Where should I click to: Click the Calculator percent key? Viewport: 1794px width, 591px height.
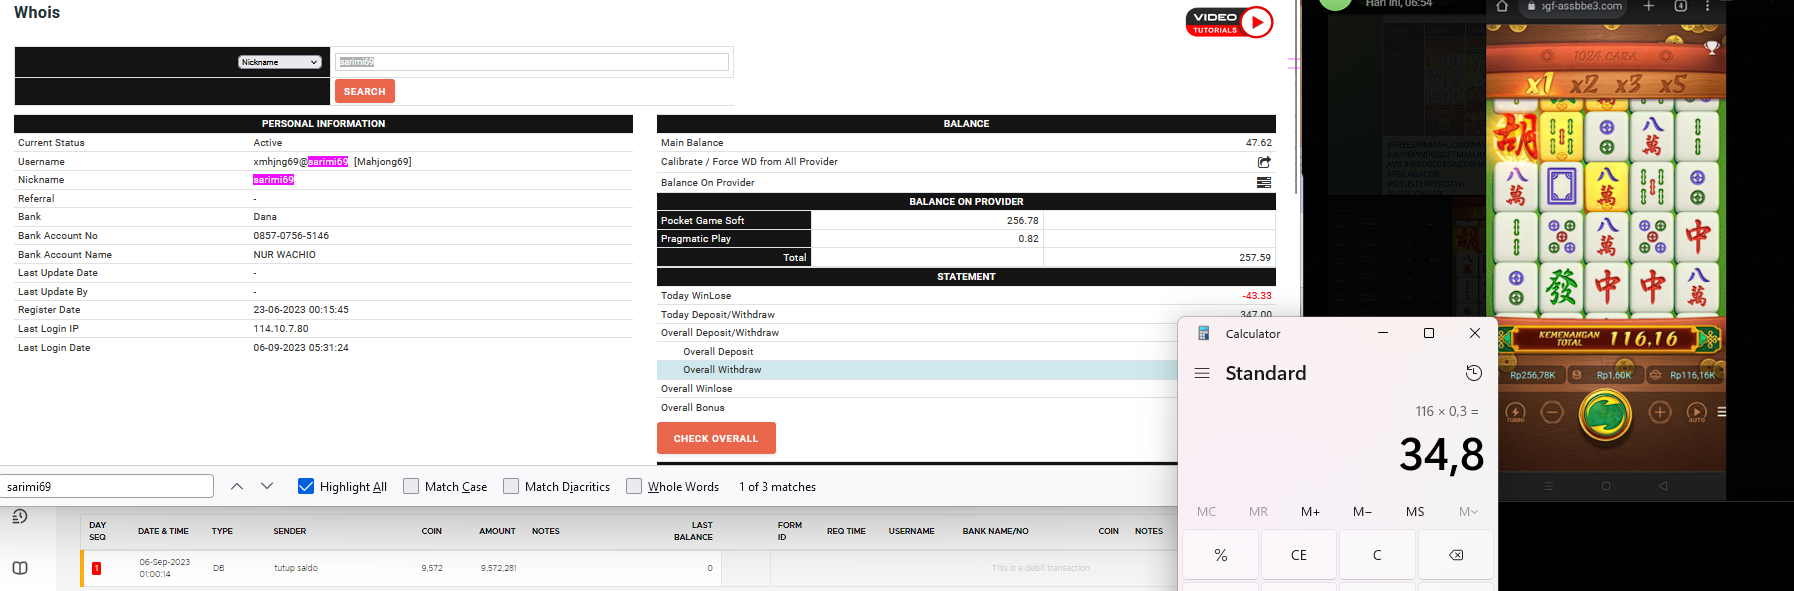1220,555
